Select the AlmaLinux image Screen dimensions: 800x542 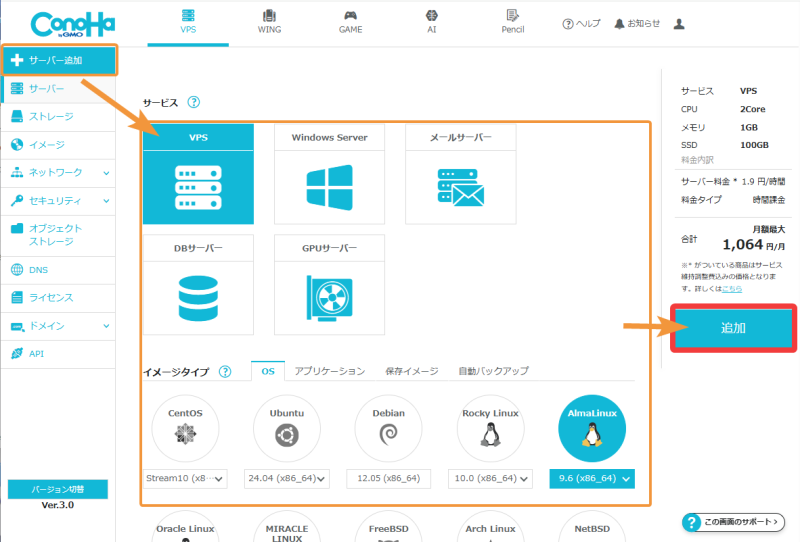(592, 428)
